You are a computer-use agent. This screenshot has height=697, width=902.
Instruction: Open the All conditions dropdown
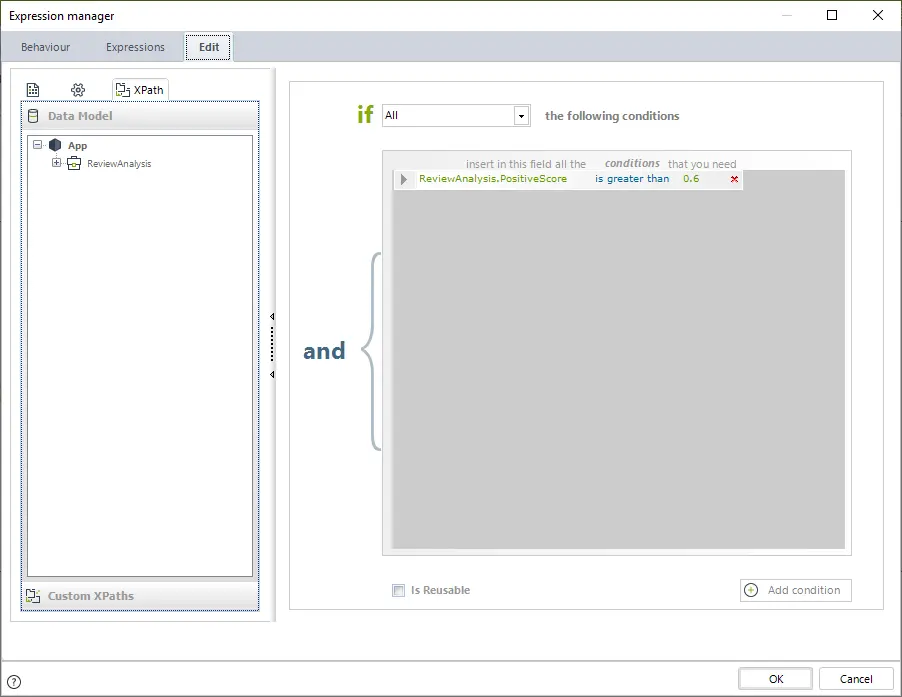(456, 116)
